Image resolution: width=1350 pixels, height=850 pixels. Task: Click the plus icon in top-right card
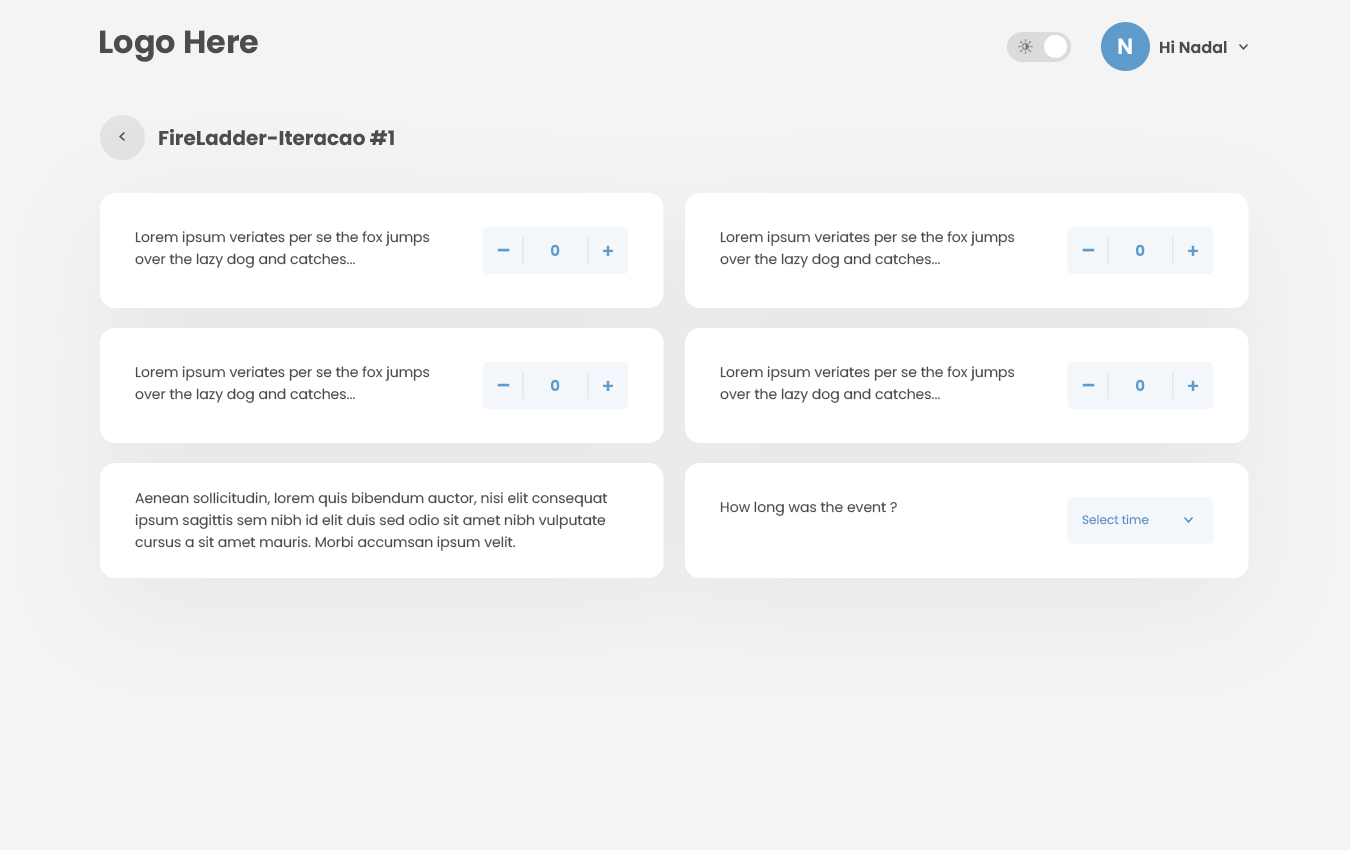click(x=1193, y=250)
